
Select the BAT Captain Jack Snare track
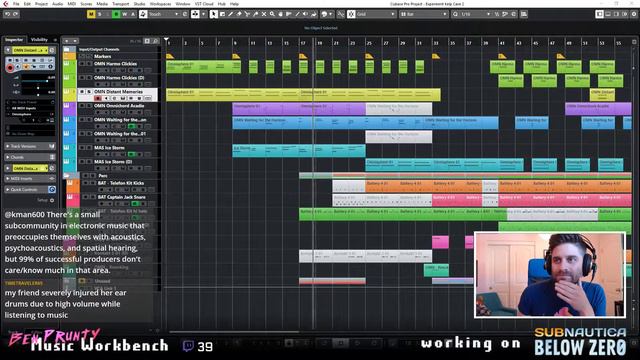122,197
